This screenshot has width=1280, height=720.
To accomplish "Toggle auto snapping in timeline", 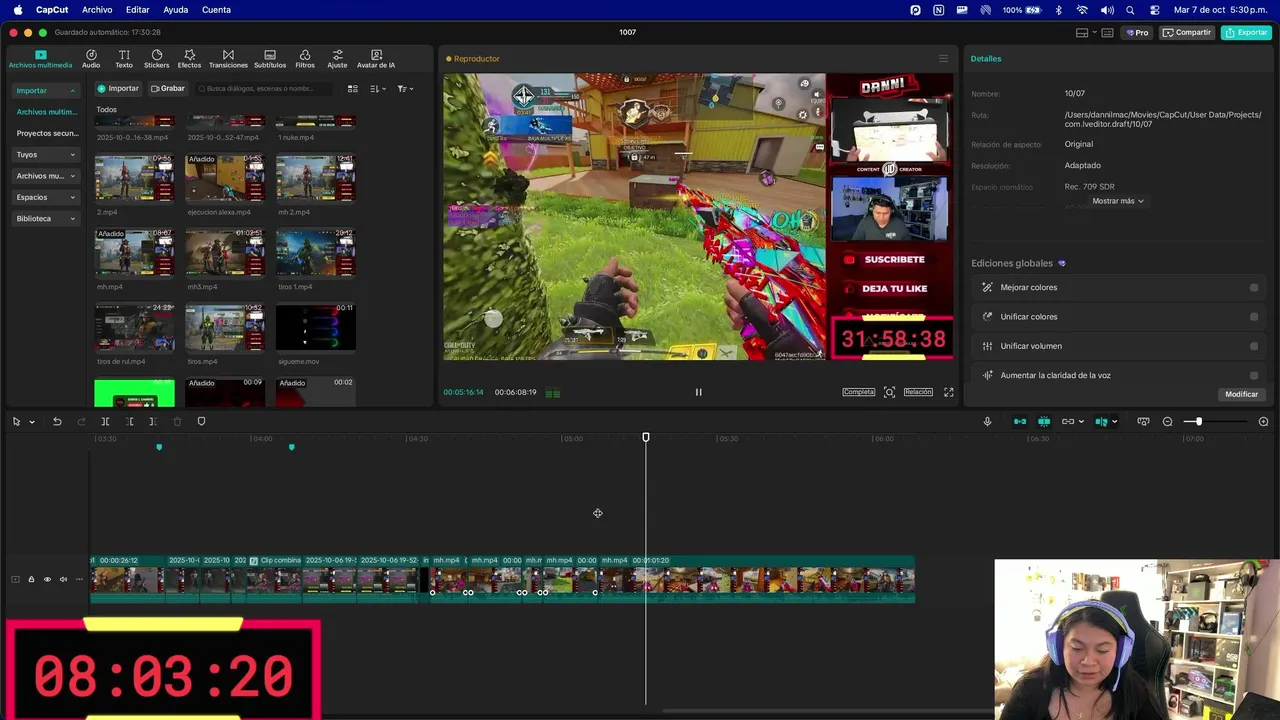I will click(1044, 421).
